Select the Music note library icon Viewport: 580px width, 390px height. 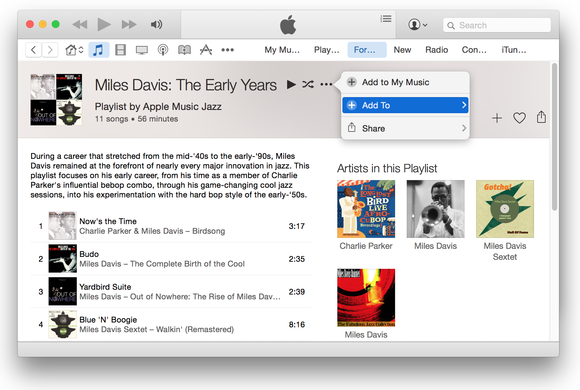point(98,50)
